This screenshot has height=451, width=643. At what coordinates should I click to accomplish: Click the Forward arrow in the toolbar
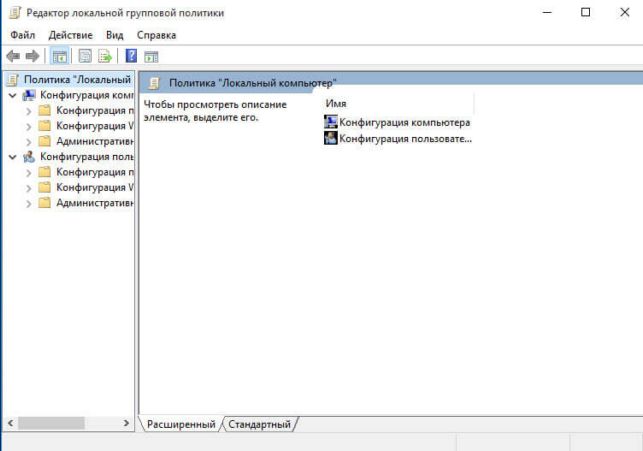coord(32,56)
